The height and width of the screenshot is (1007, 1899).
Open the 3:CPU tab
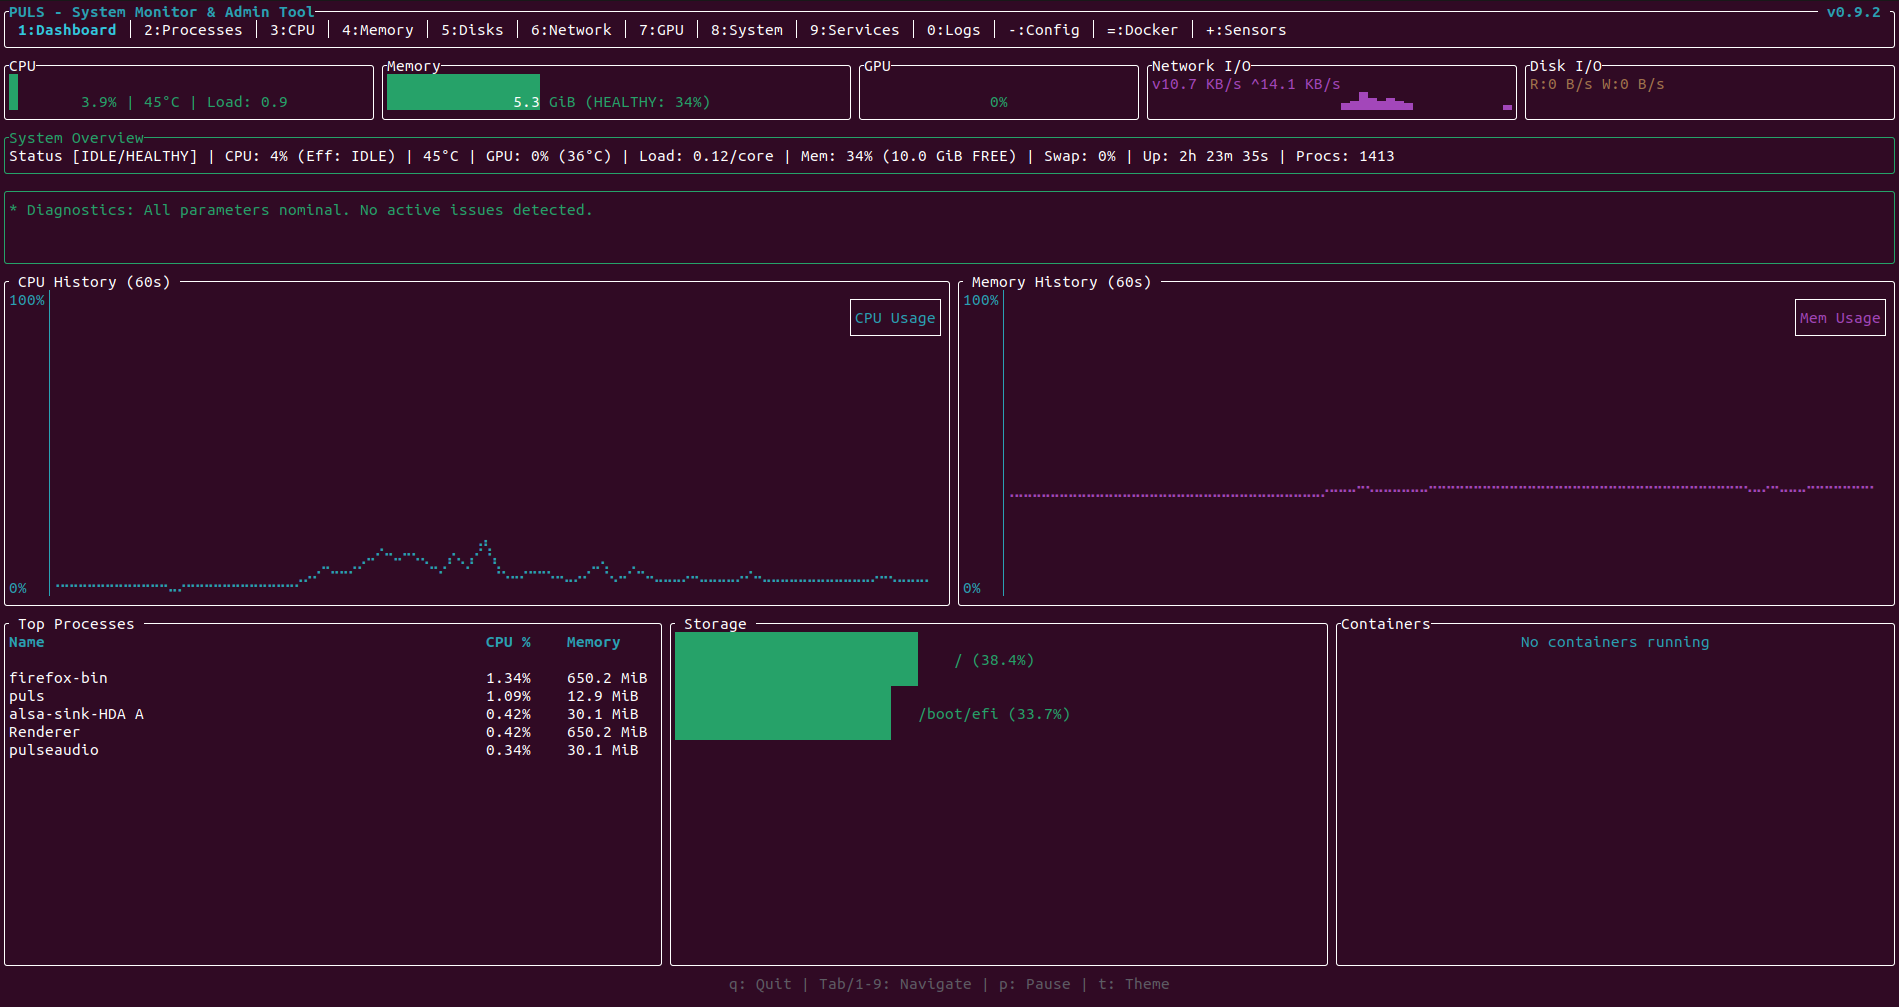[292, 30]
